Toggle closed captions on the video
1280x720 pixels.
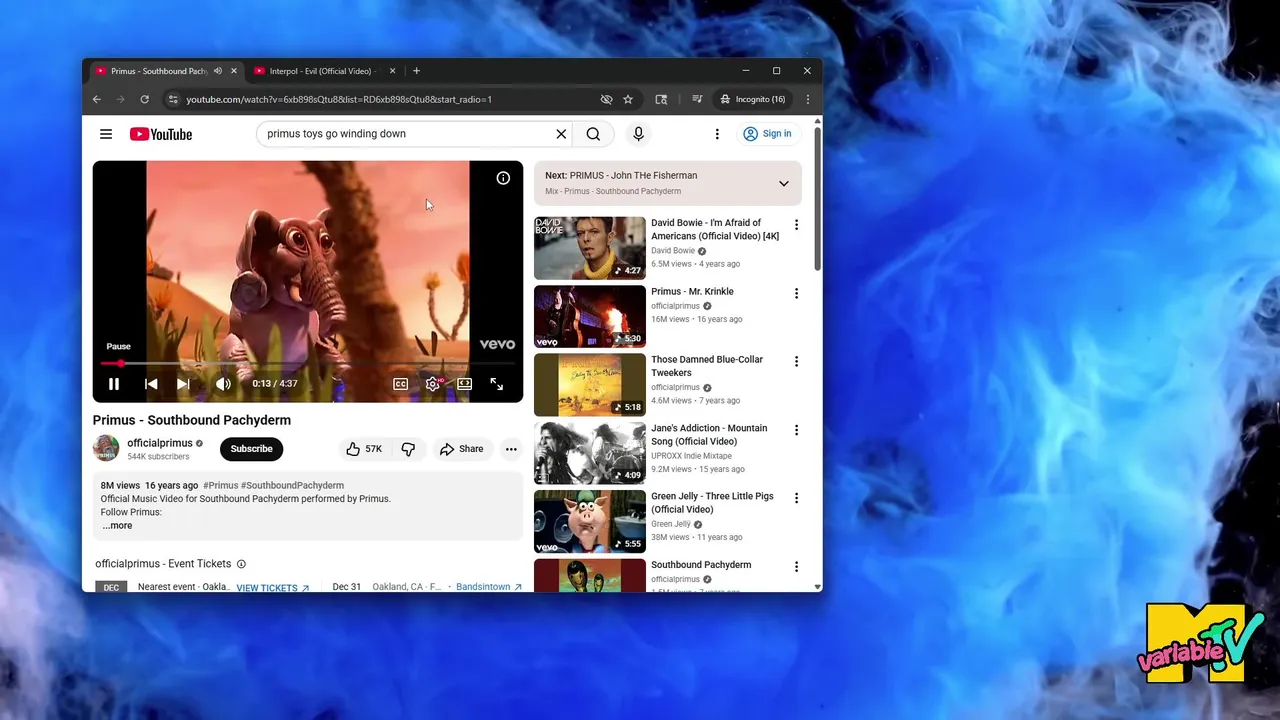tap(400, 384)
